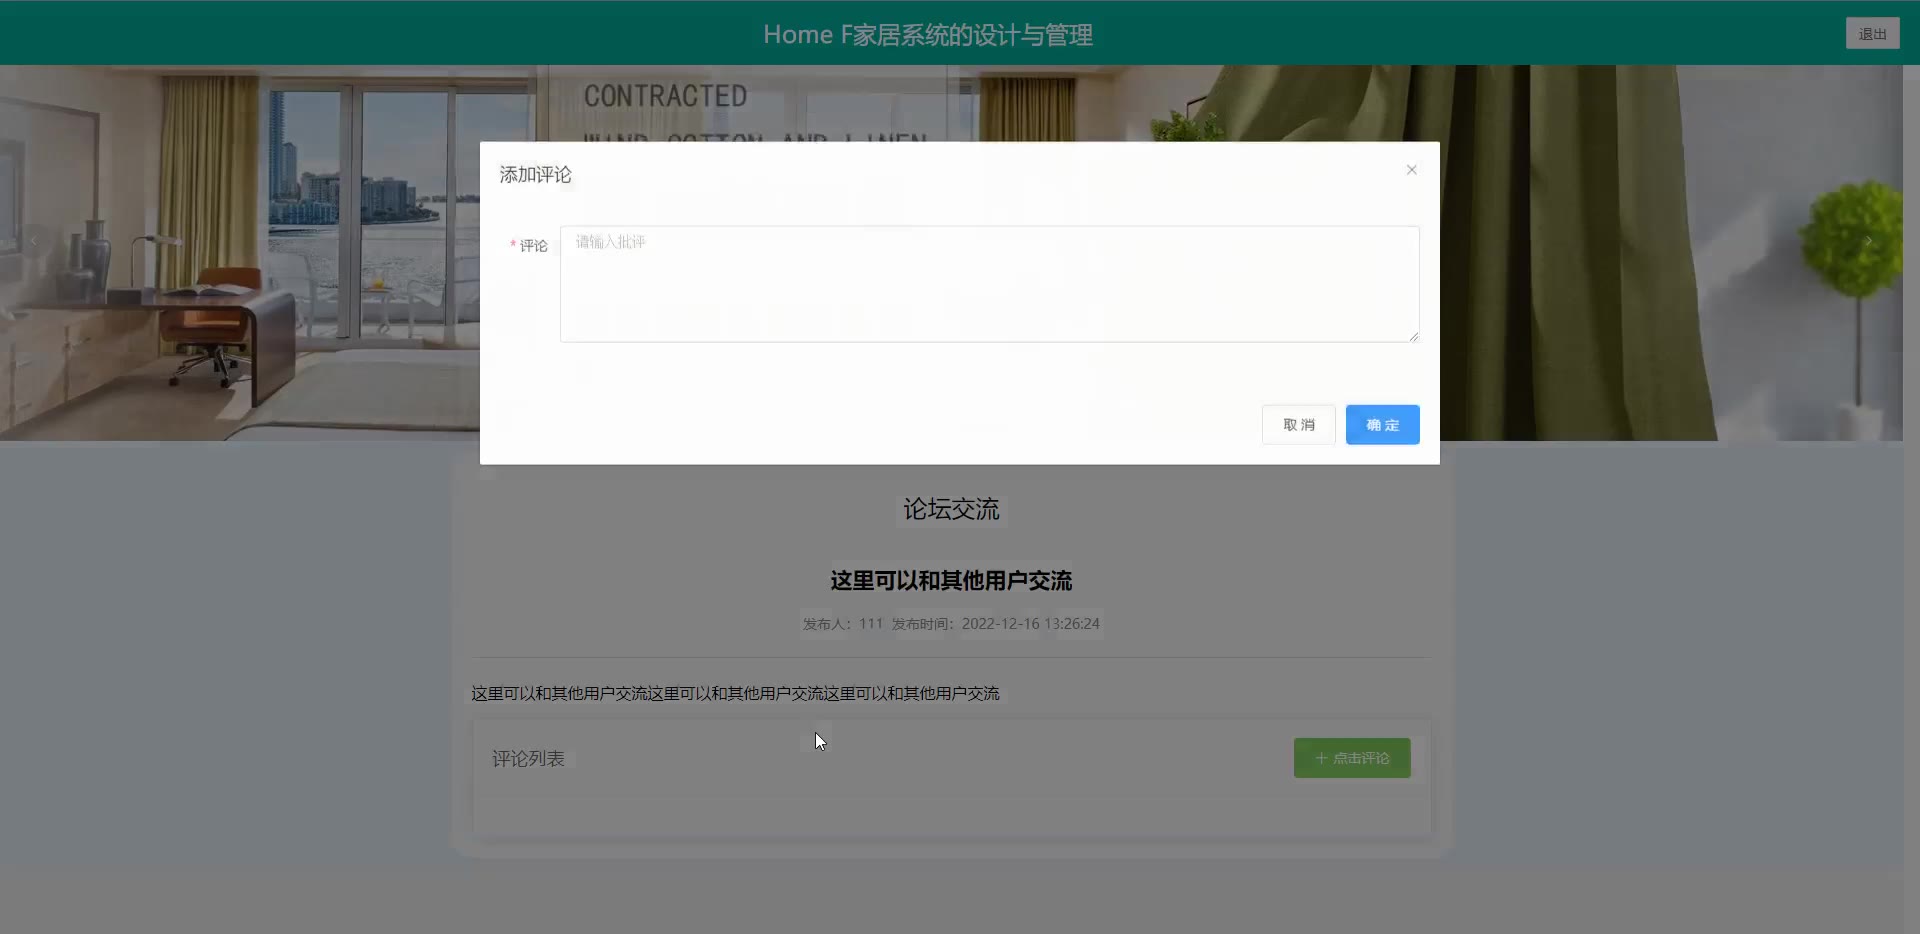Cancel the comment with the 取消 button
The height and width of the screenshot is (934, 1920).
1298,425
